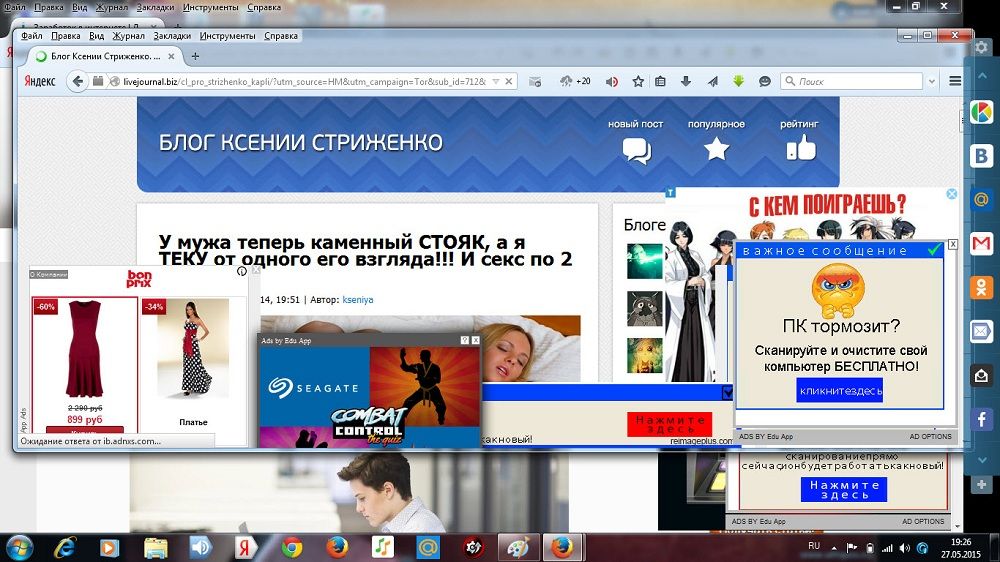Click the green download arrow extension icon
This screenshot has height=562, width=1000.
pyautogui.click(x=739, y=81)
